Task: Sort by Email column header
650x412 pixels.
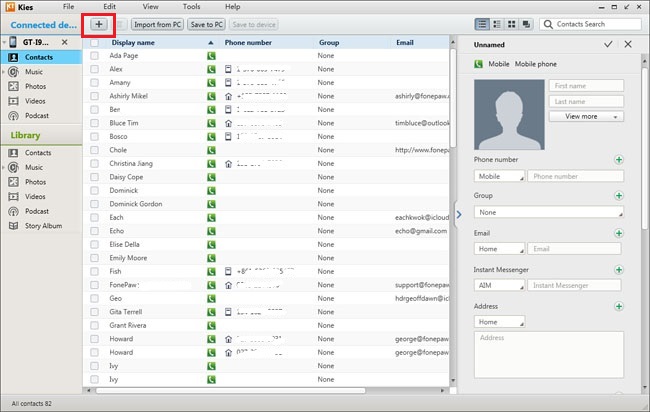Action: (x=405, y=42)
